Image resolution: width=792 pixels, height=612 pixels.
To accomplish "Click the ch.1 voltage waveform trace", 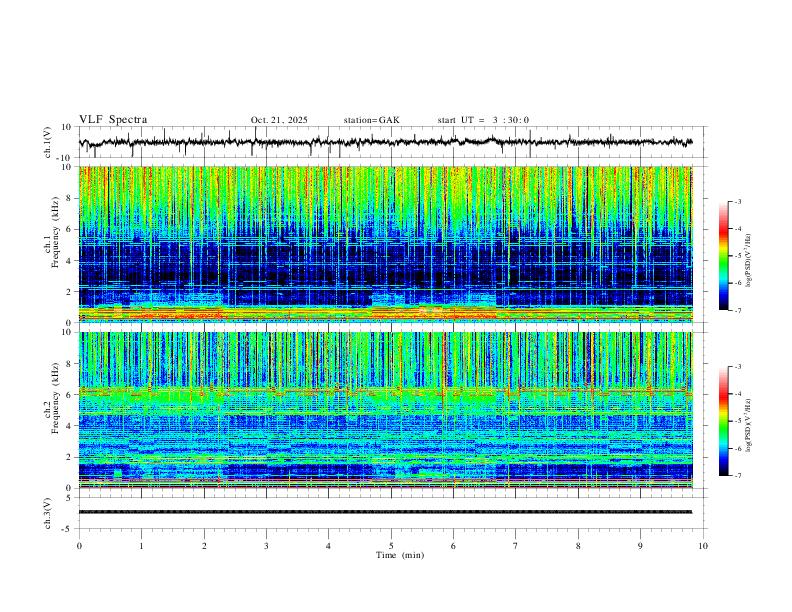I will pyautogui.click(x=386, y=142).
